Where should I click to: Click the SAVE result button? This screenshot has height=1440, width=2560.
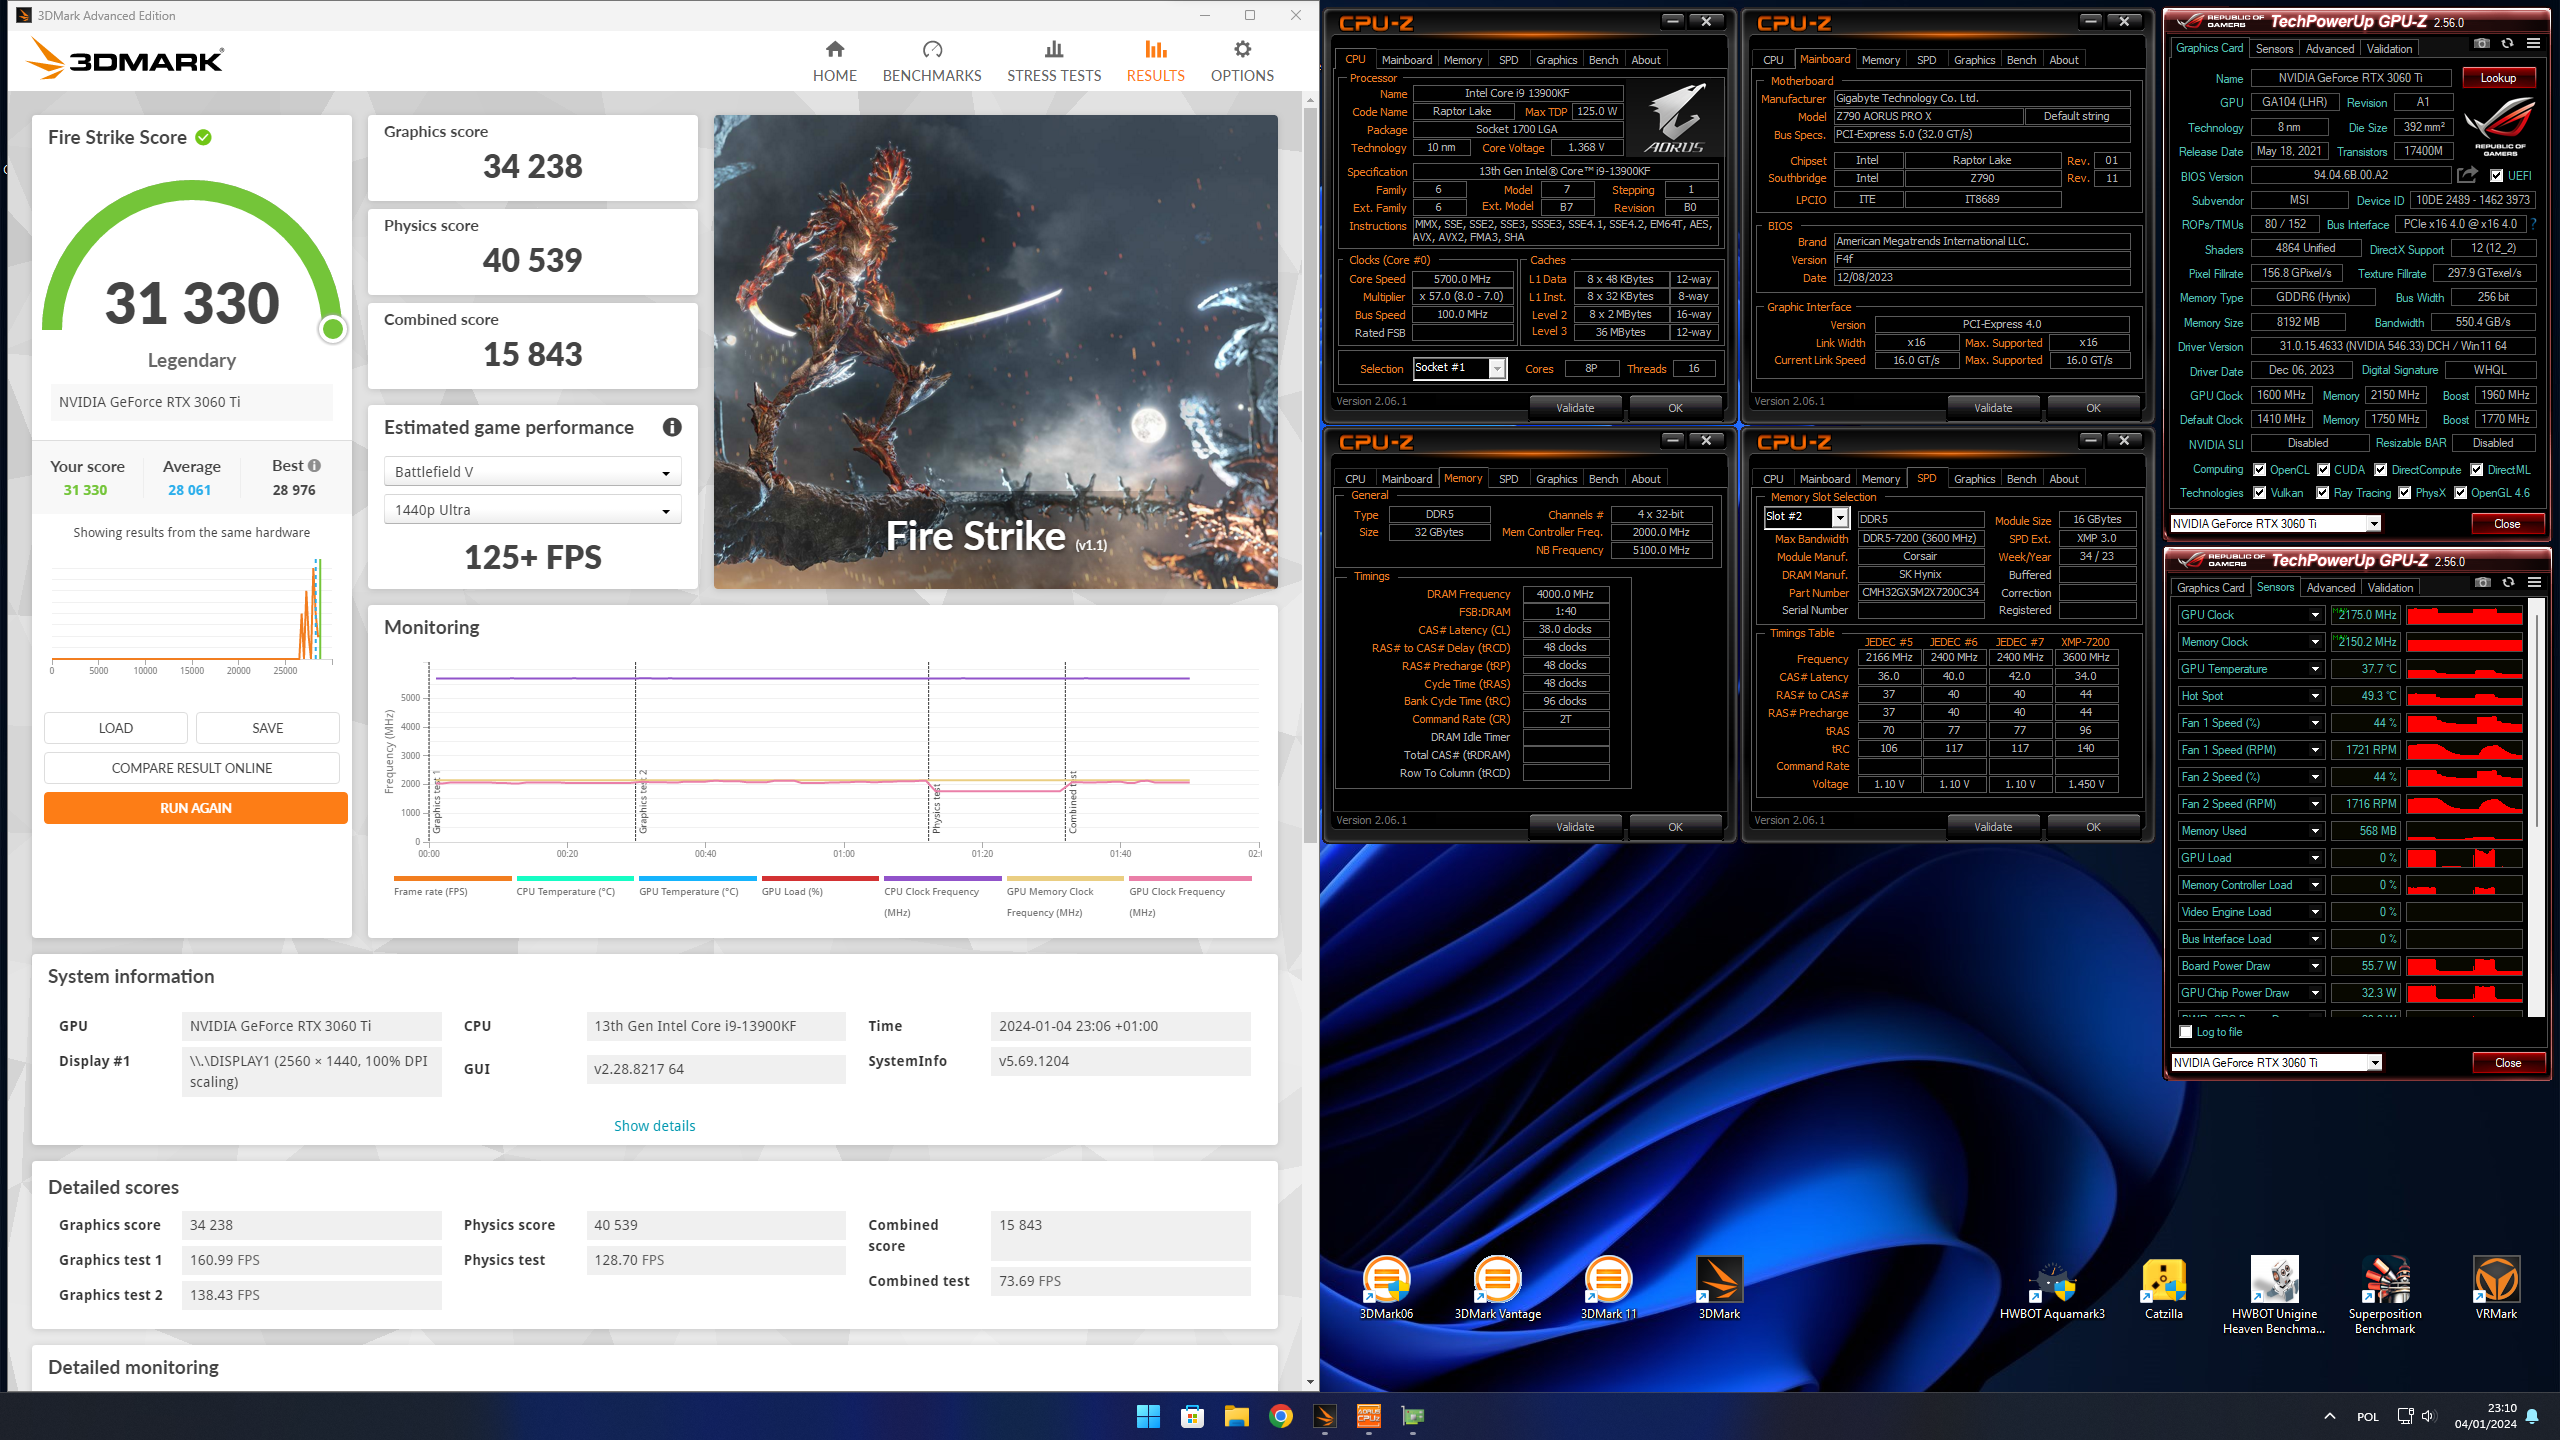click(268, 728)
